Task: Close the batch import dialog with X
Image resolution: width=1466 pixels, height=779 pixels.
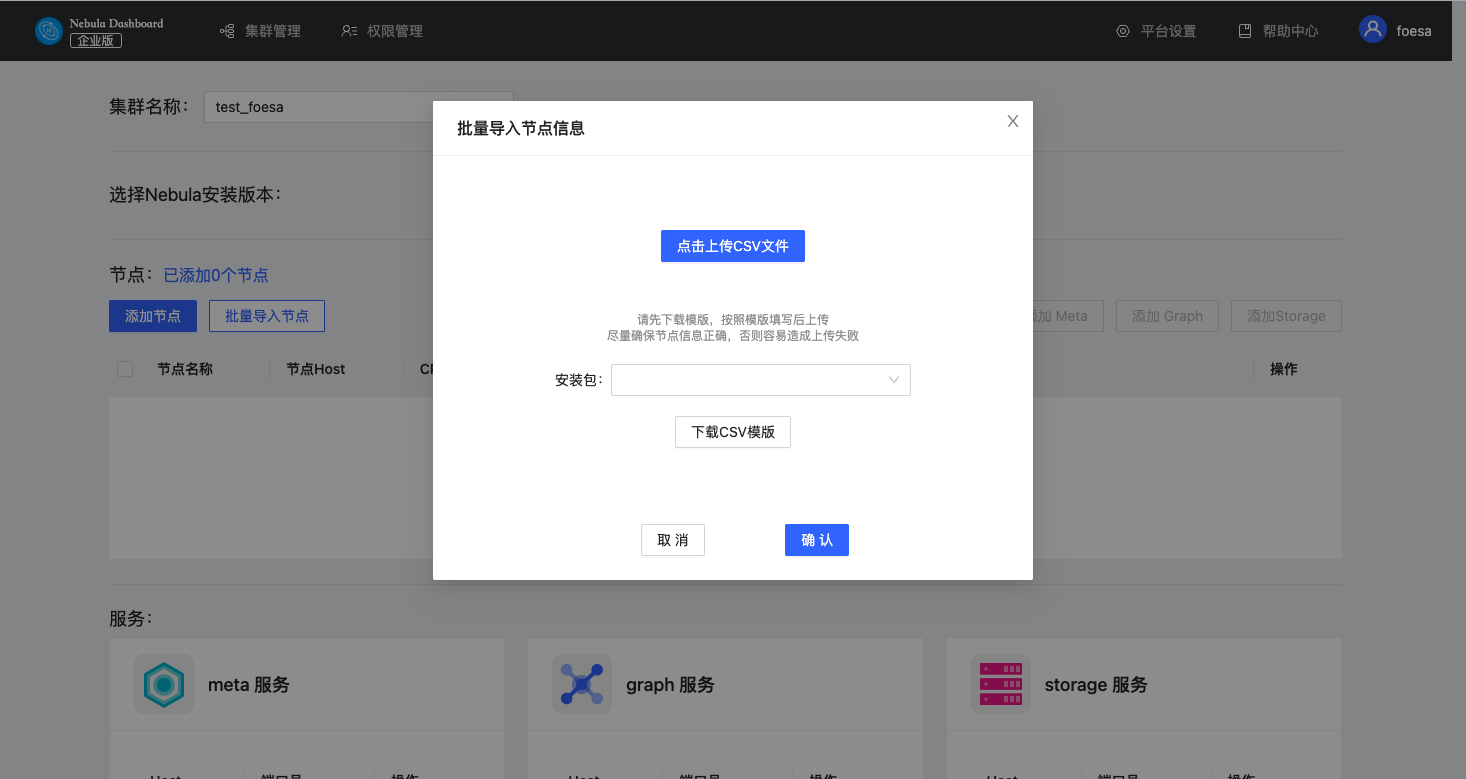Action: (1012, 121)
